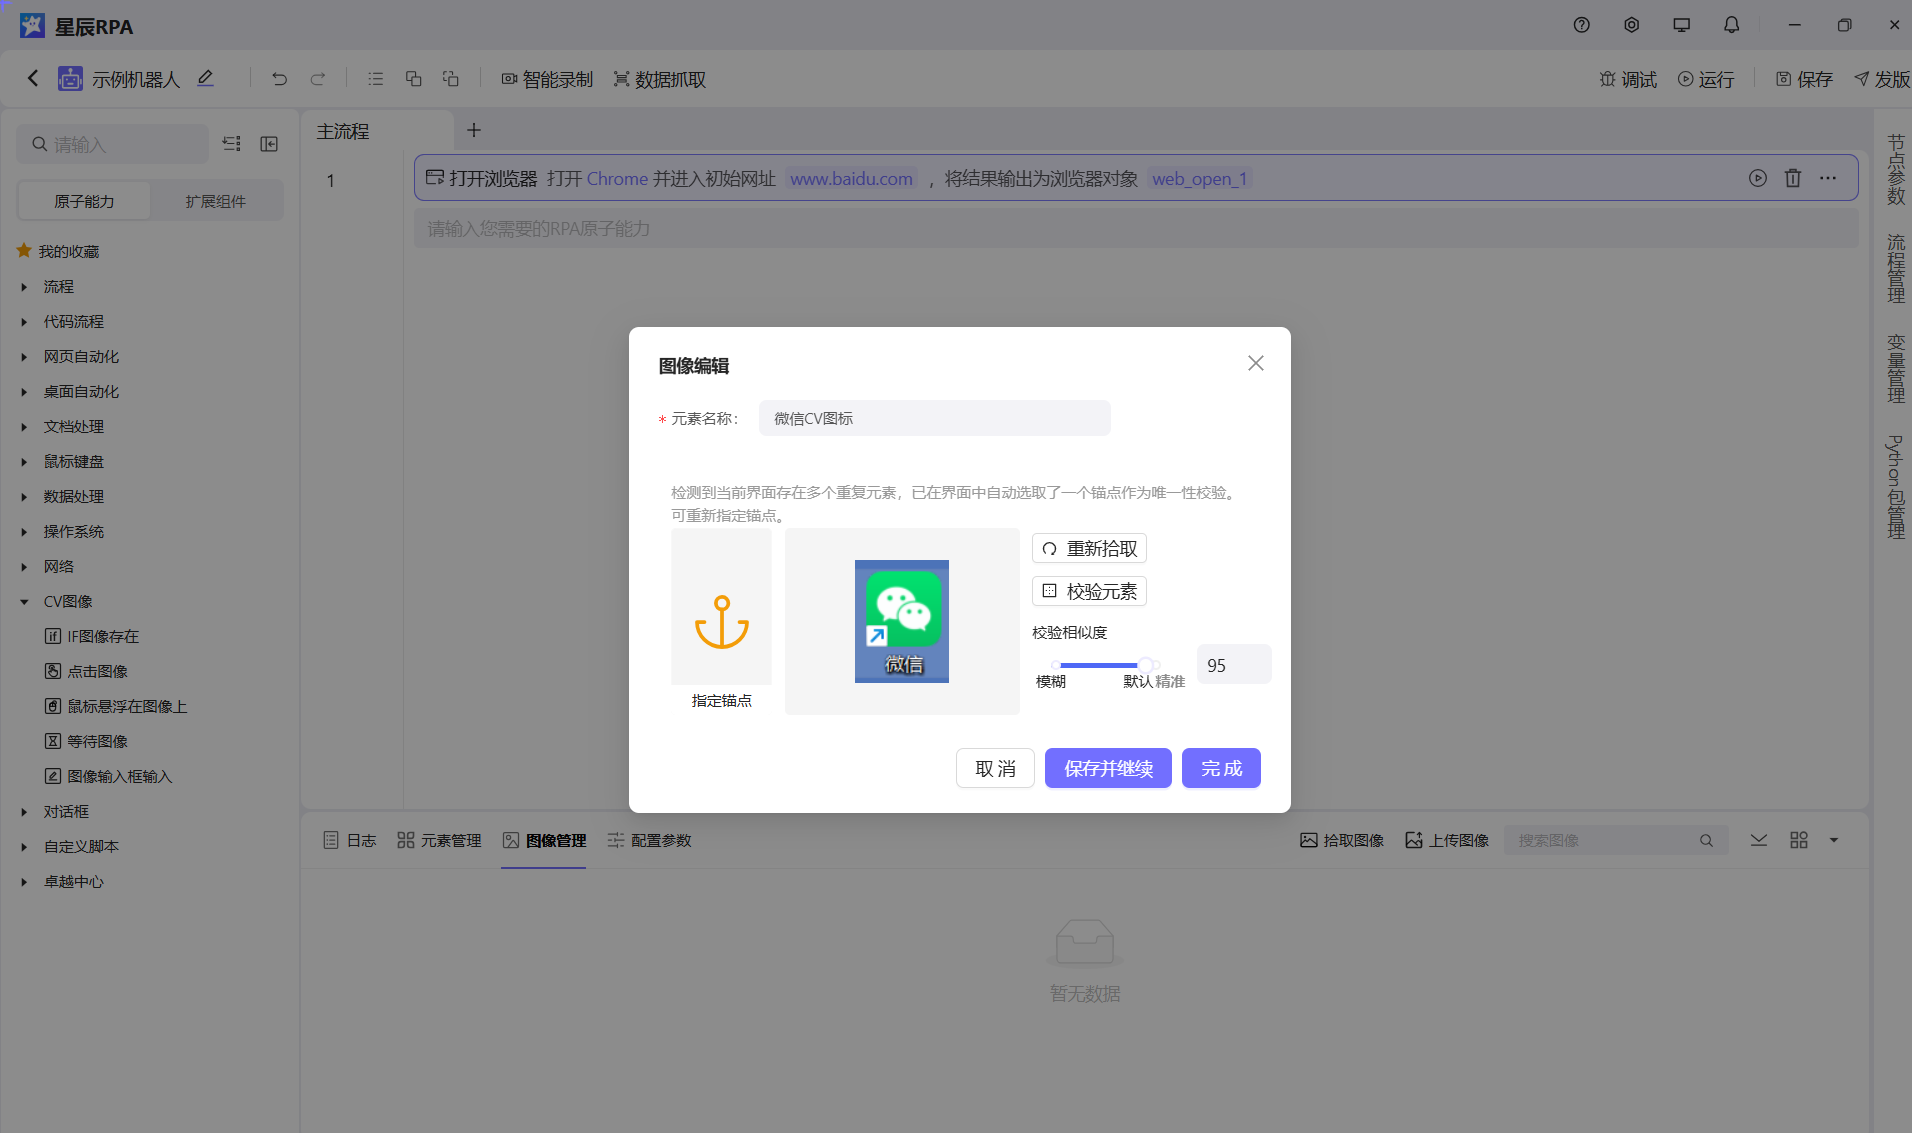Image resolution: width=1912 pixels, height=1133 pixels.
Task: Click the 元素名称 input field
Action: point(933,418)
